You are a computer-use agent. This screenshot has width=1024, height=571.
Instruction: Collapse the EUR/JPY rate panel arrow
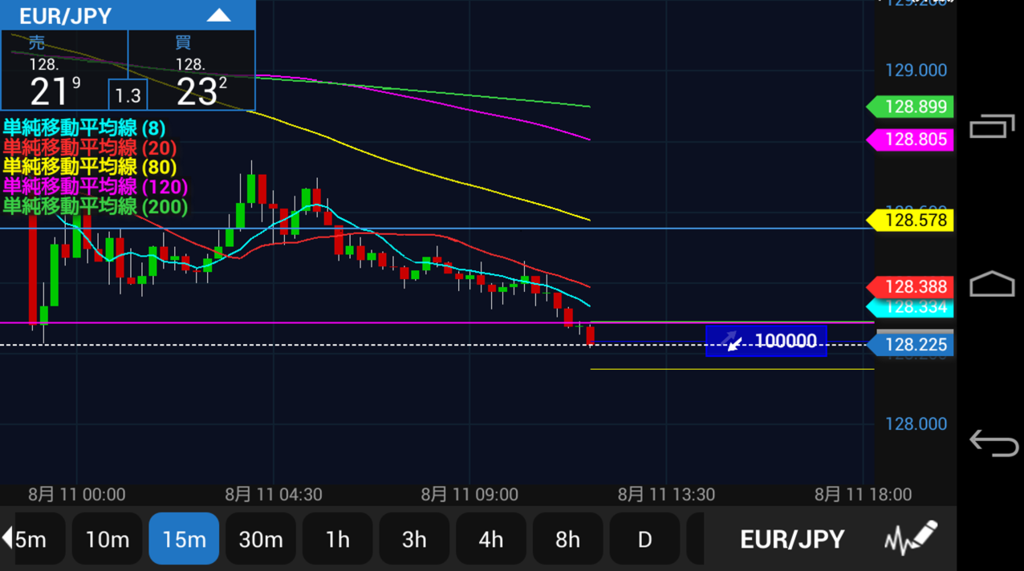[219, 16]
